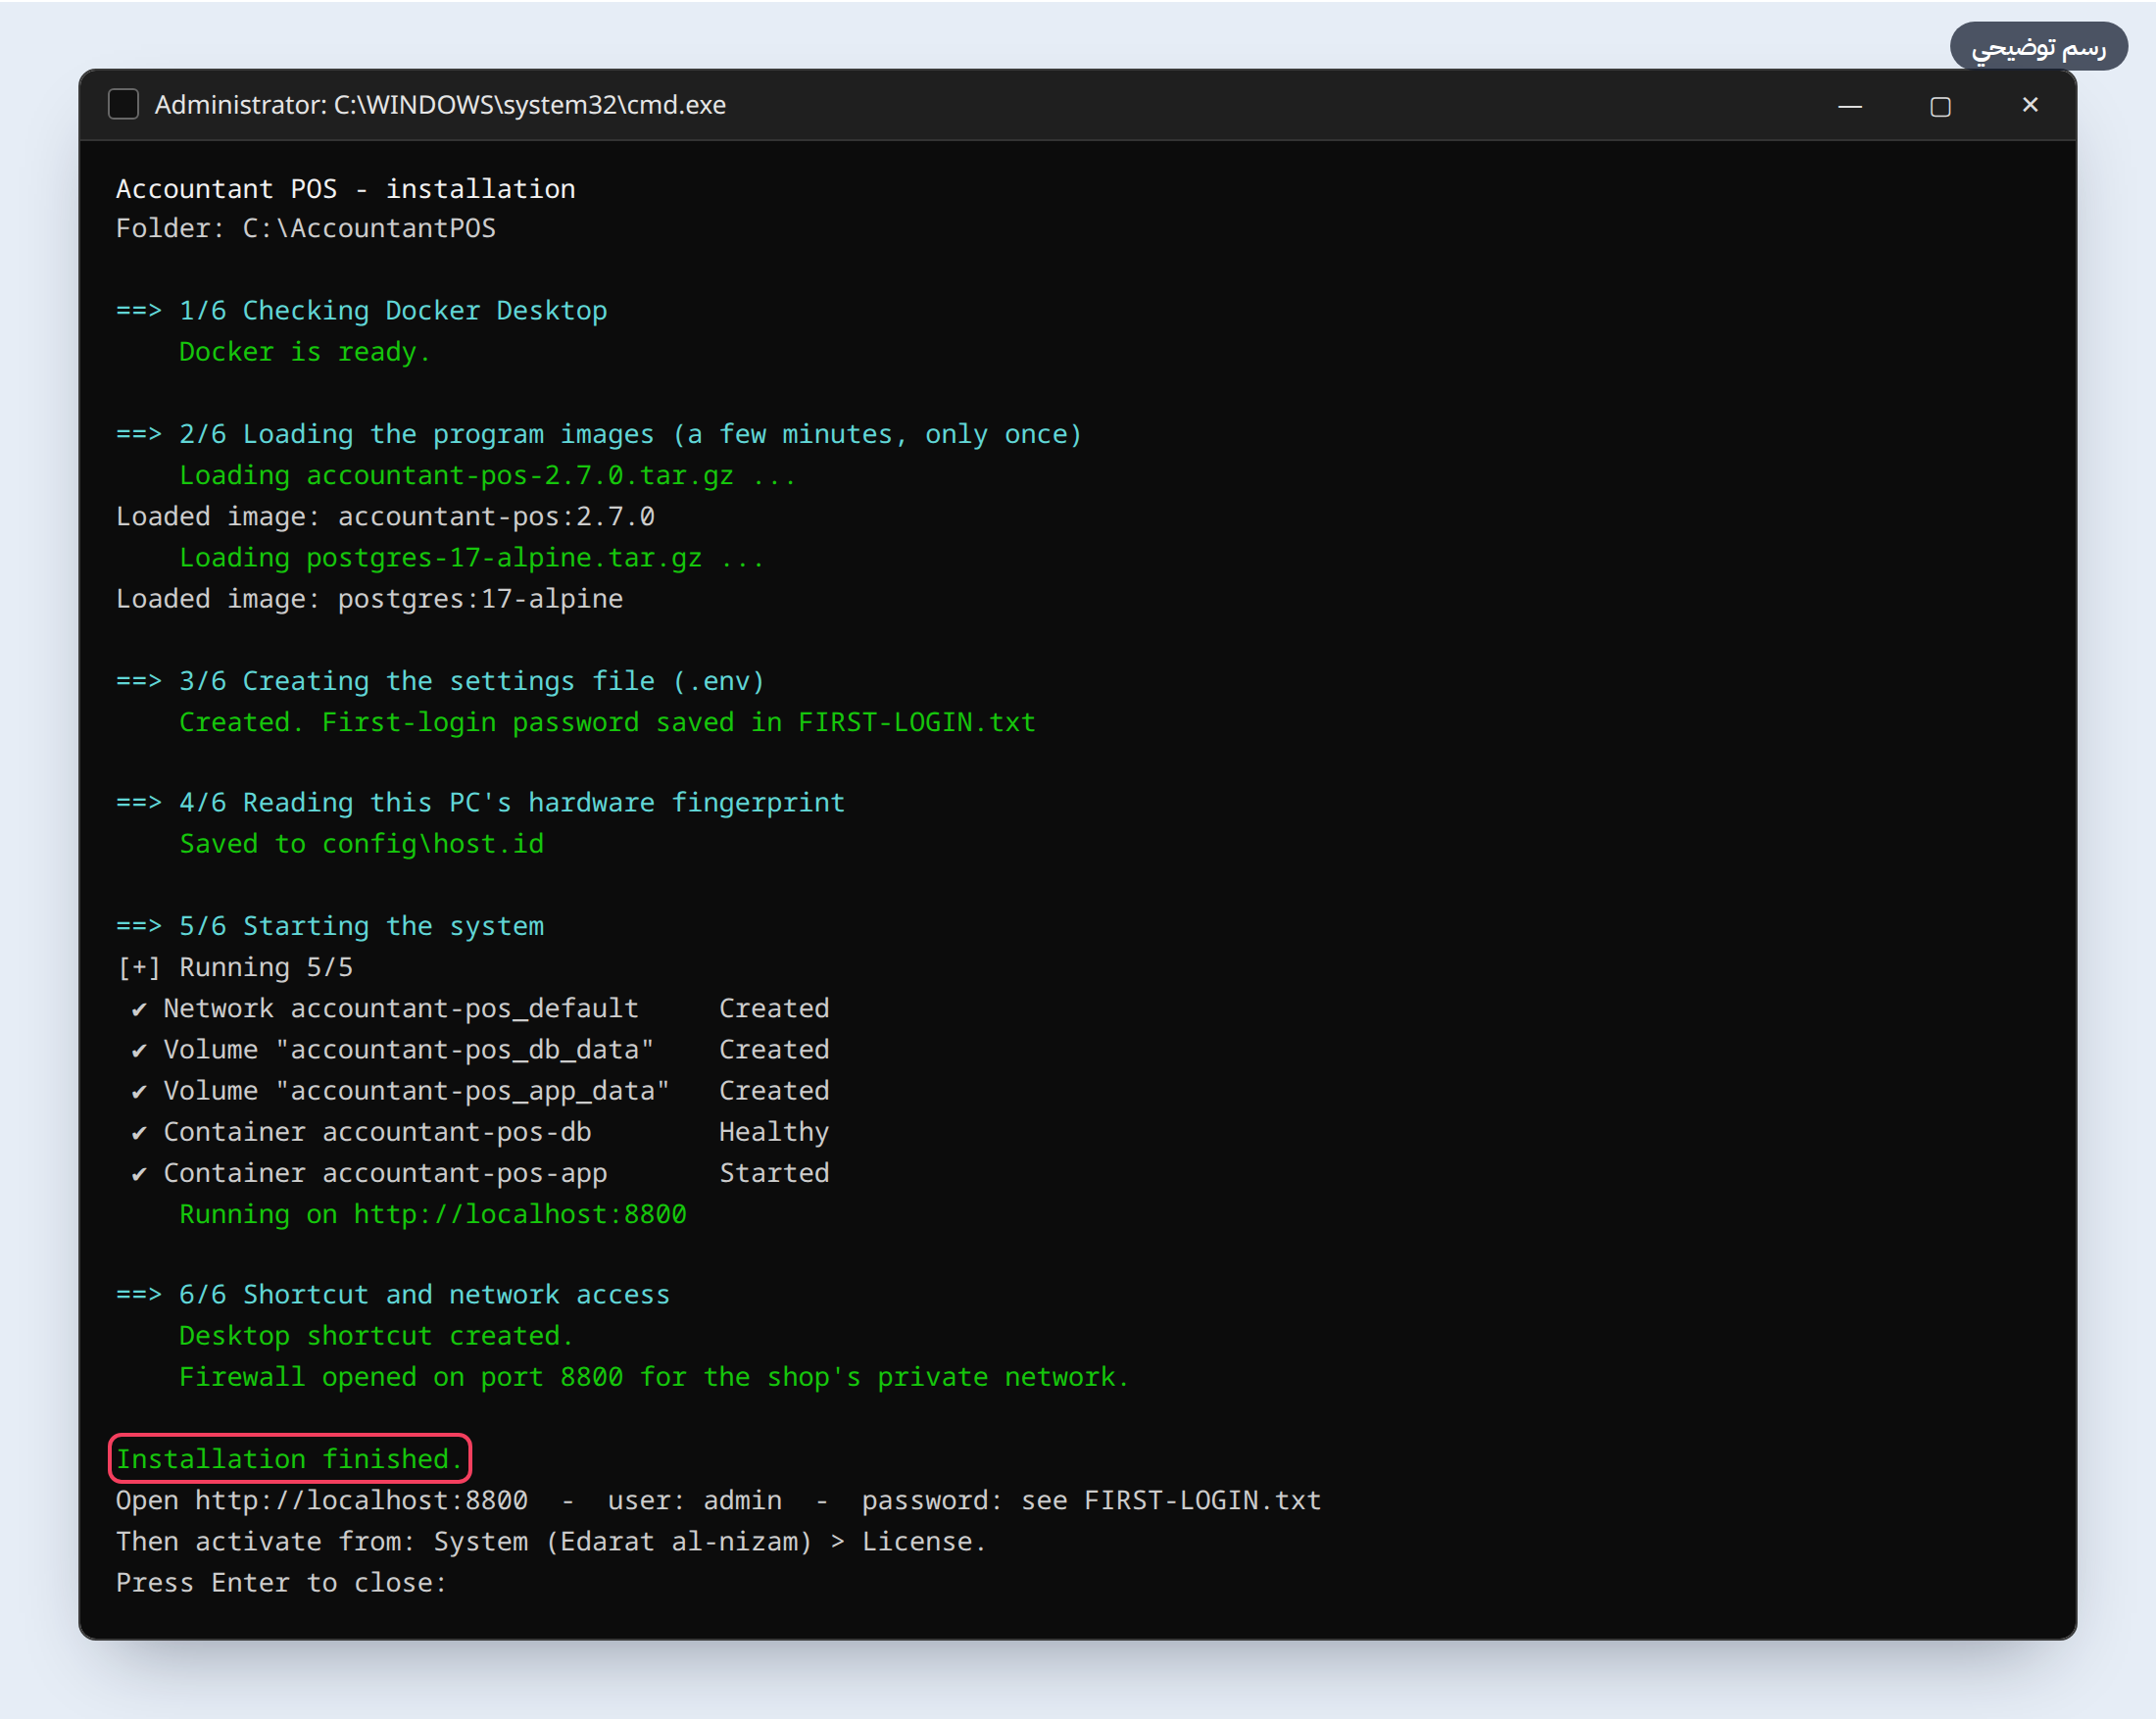The height and width of the screenshot is (1719, 2156).
Task: Click the 'Network accountant-pos_default' row
Action: point(480,1008)
